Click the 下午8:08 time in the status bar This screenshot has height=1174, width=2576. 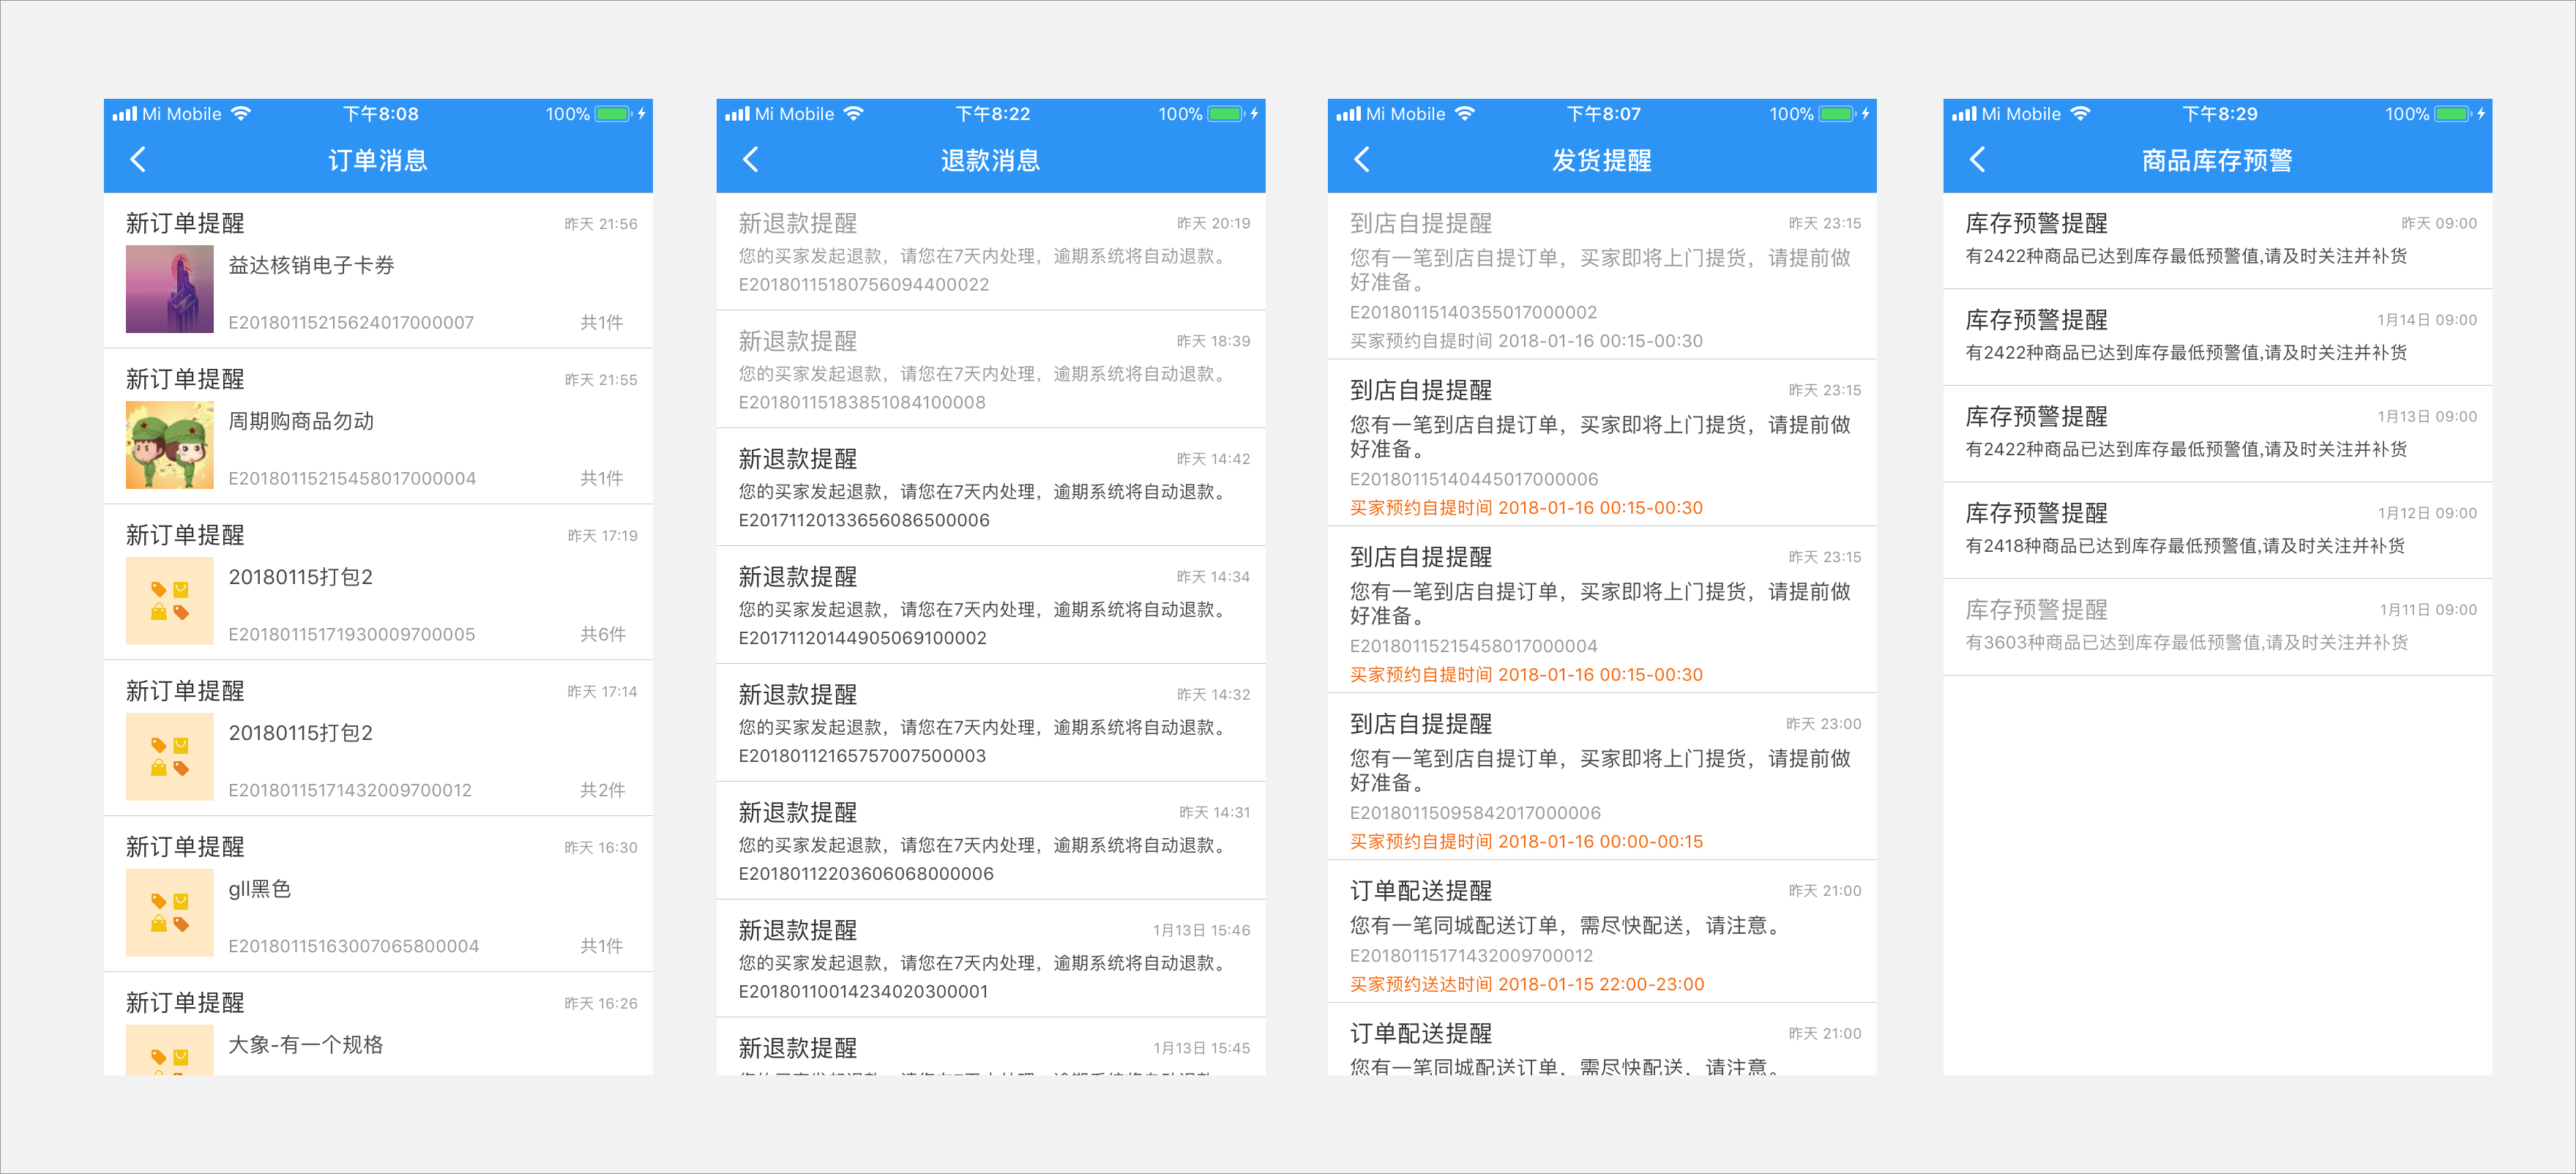[x=380, y=113]
